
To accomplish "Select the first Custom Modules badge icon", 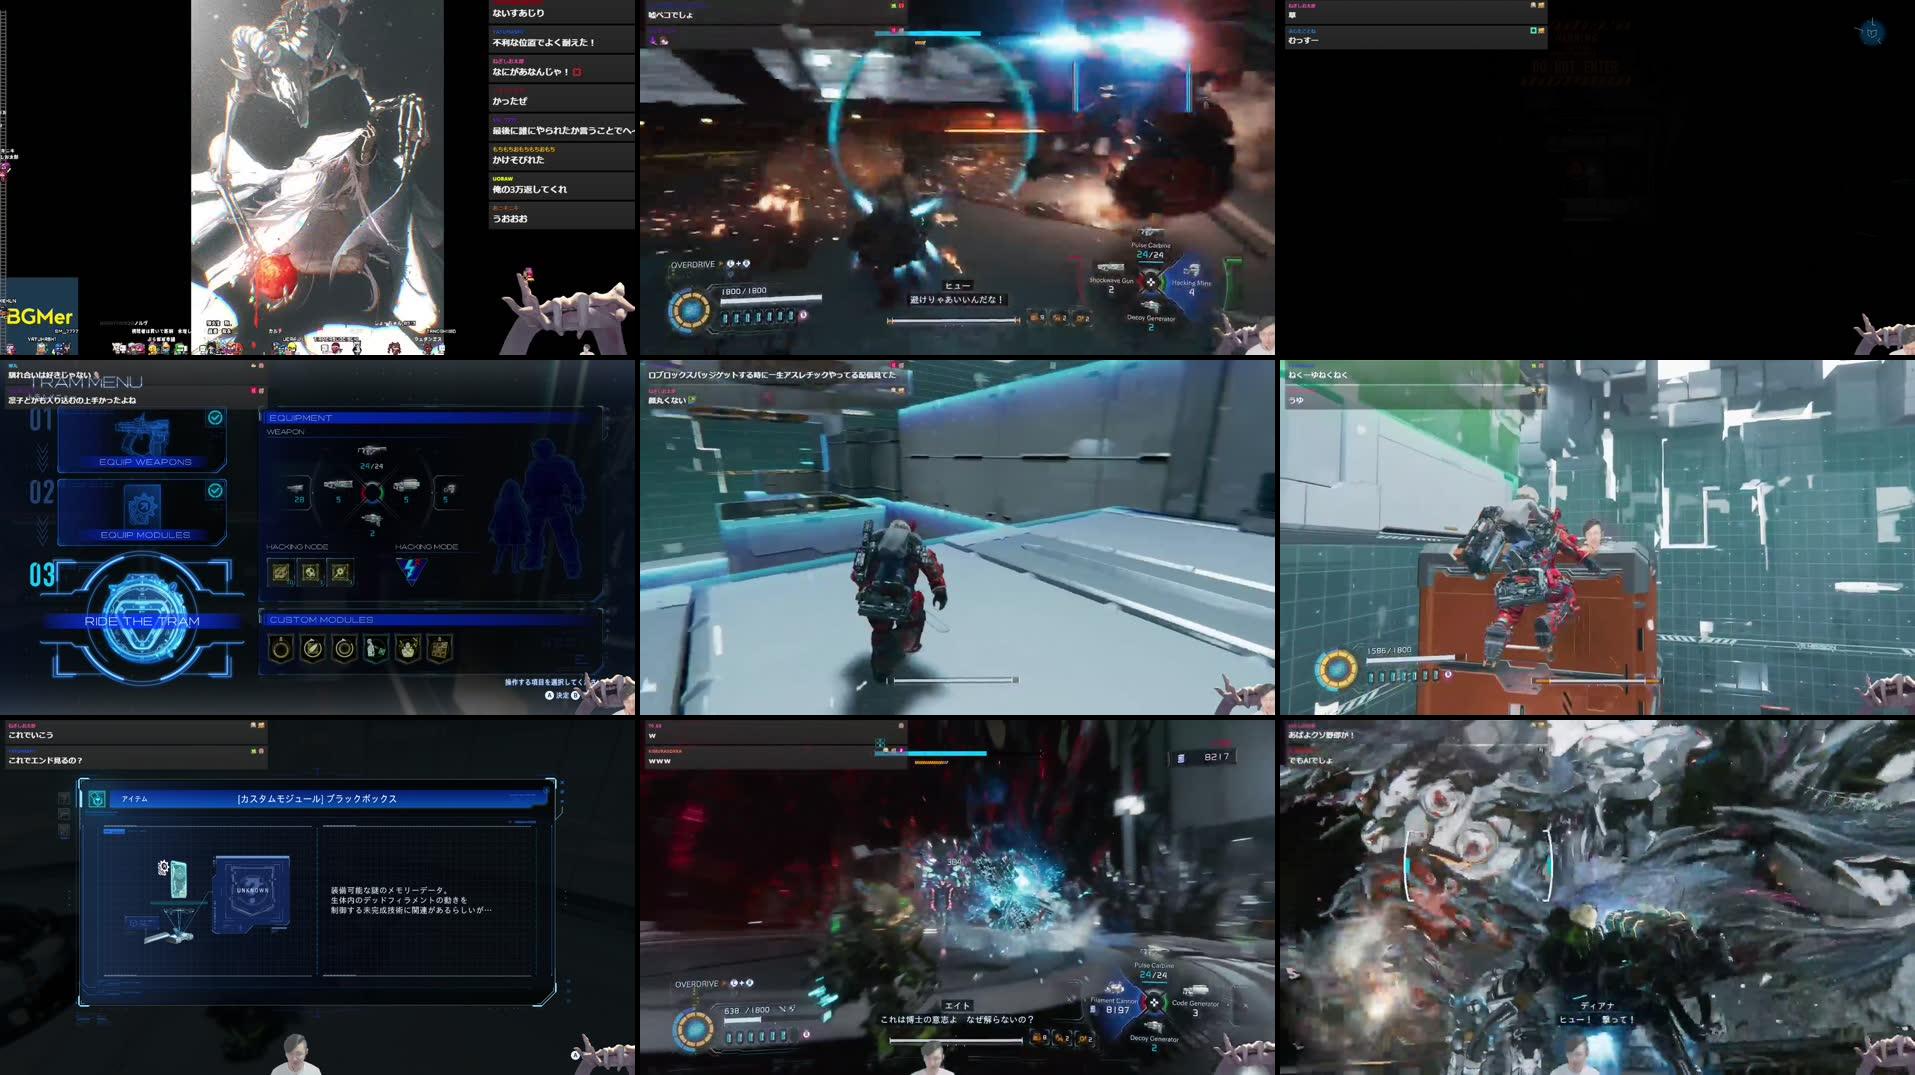I will point(281,649).
